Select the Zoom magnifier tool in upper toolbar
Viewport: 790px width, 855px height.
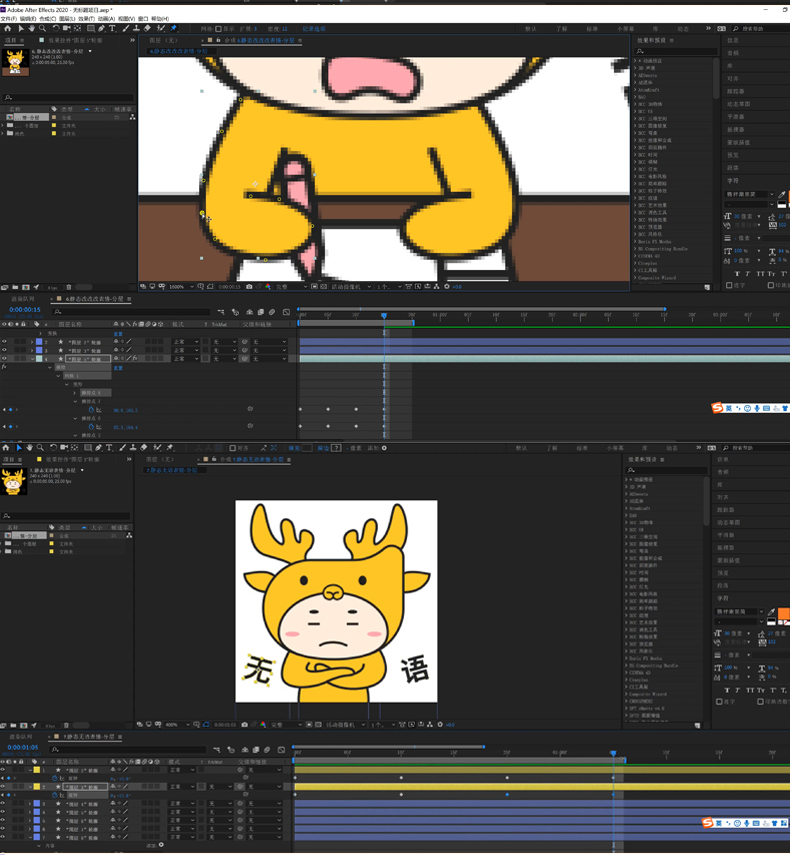pos(43,28)
